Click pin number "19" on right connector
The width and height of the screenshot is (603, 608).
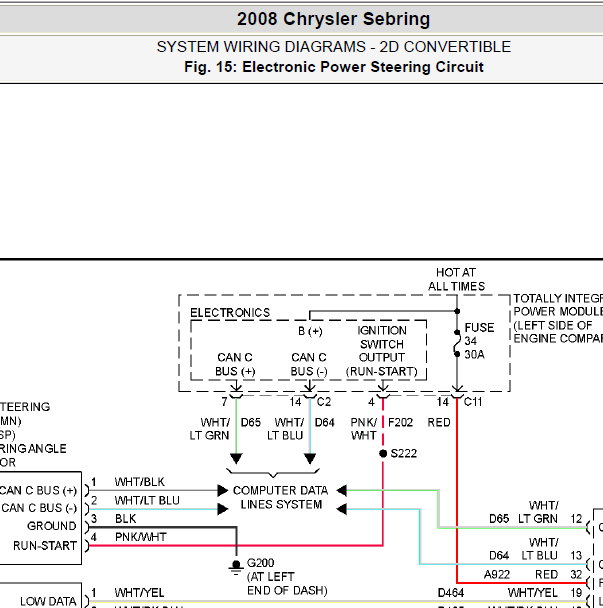pos(576,593)
